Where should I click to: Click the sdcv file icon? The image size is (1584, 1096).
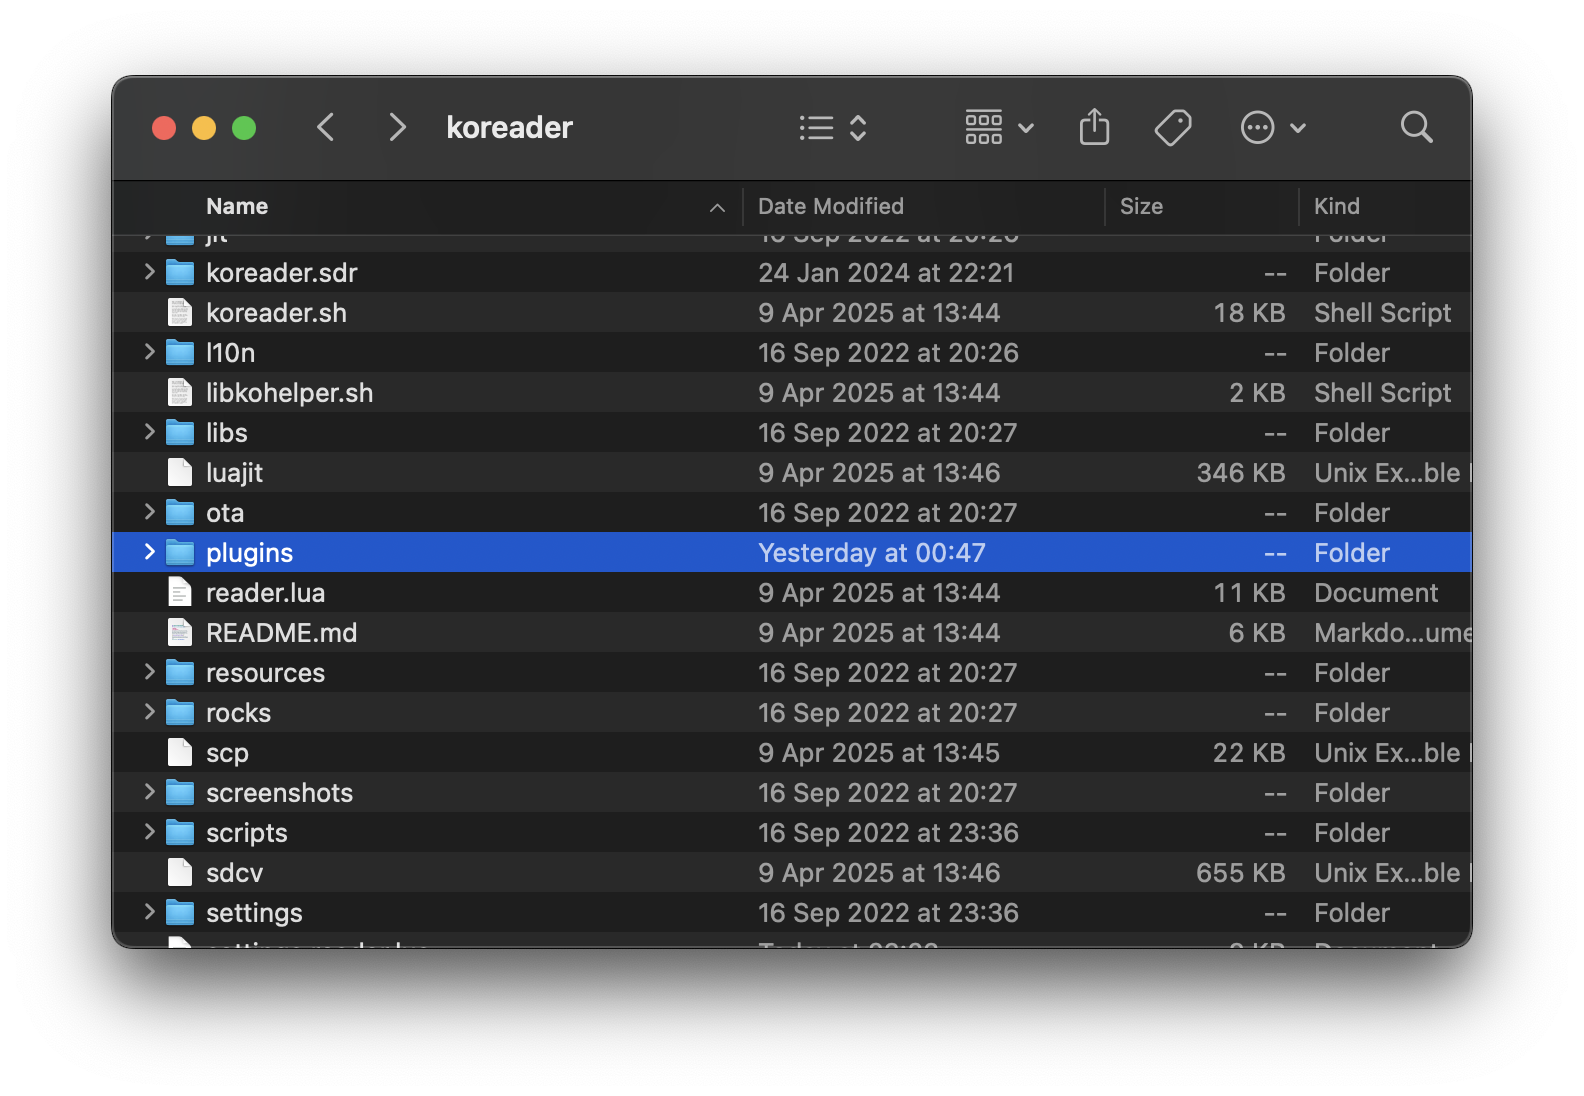[x=180, y=872]
